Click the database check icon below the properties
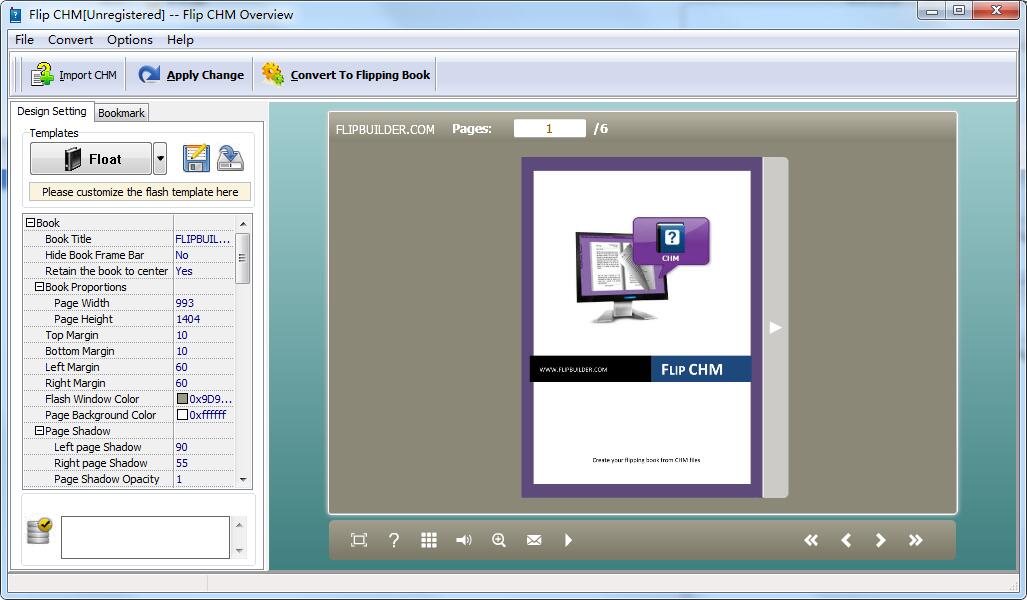This screenshot has height=600, width=1027. (x=39, y=531)
